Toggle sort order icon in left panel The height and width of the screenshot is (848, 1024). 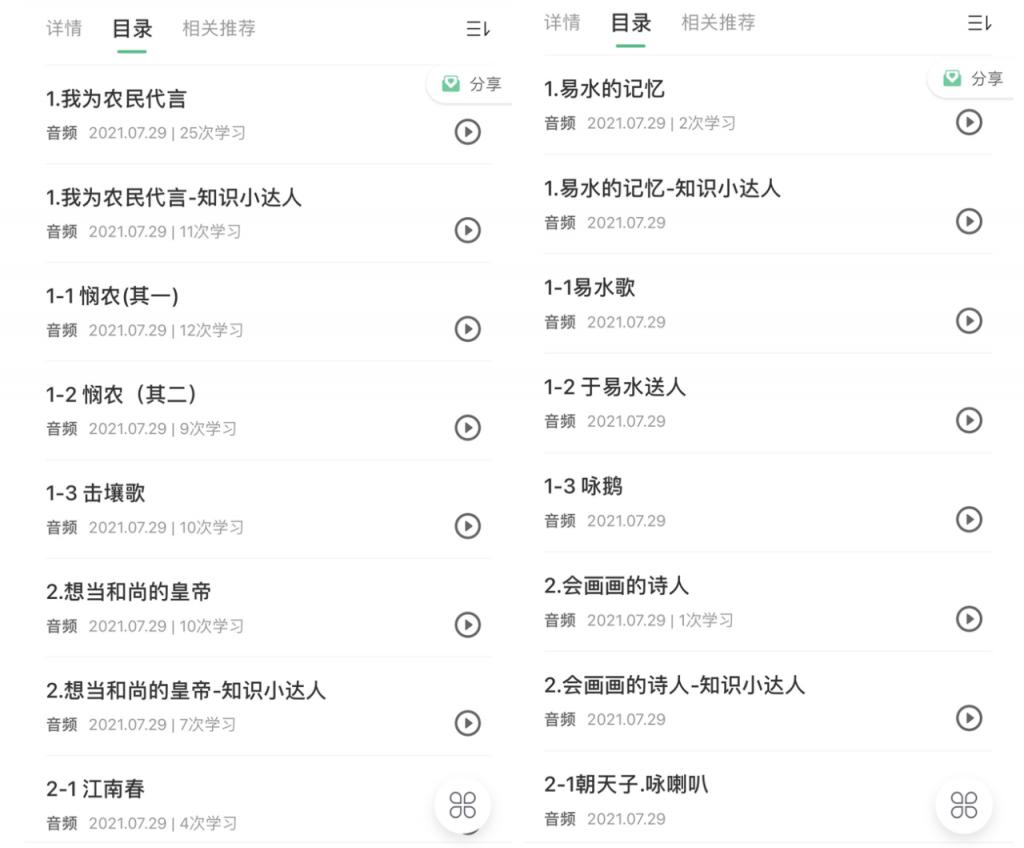(478, 29)
